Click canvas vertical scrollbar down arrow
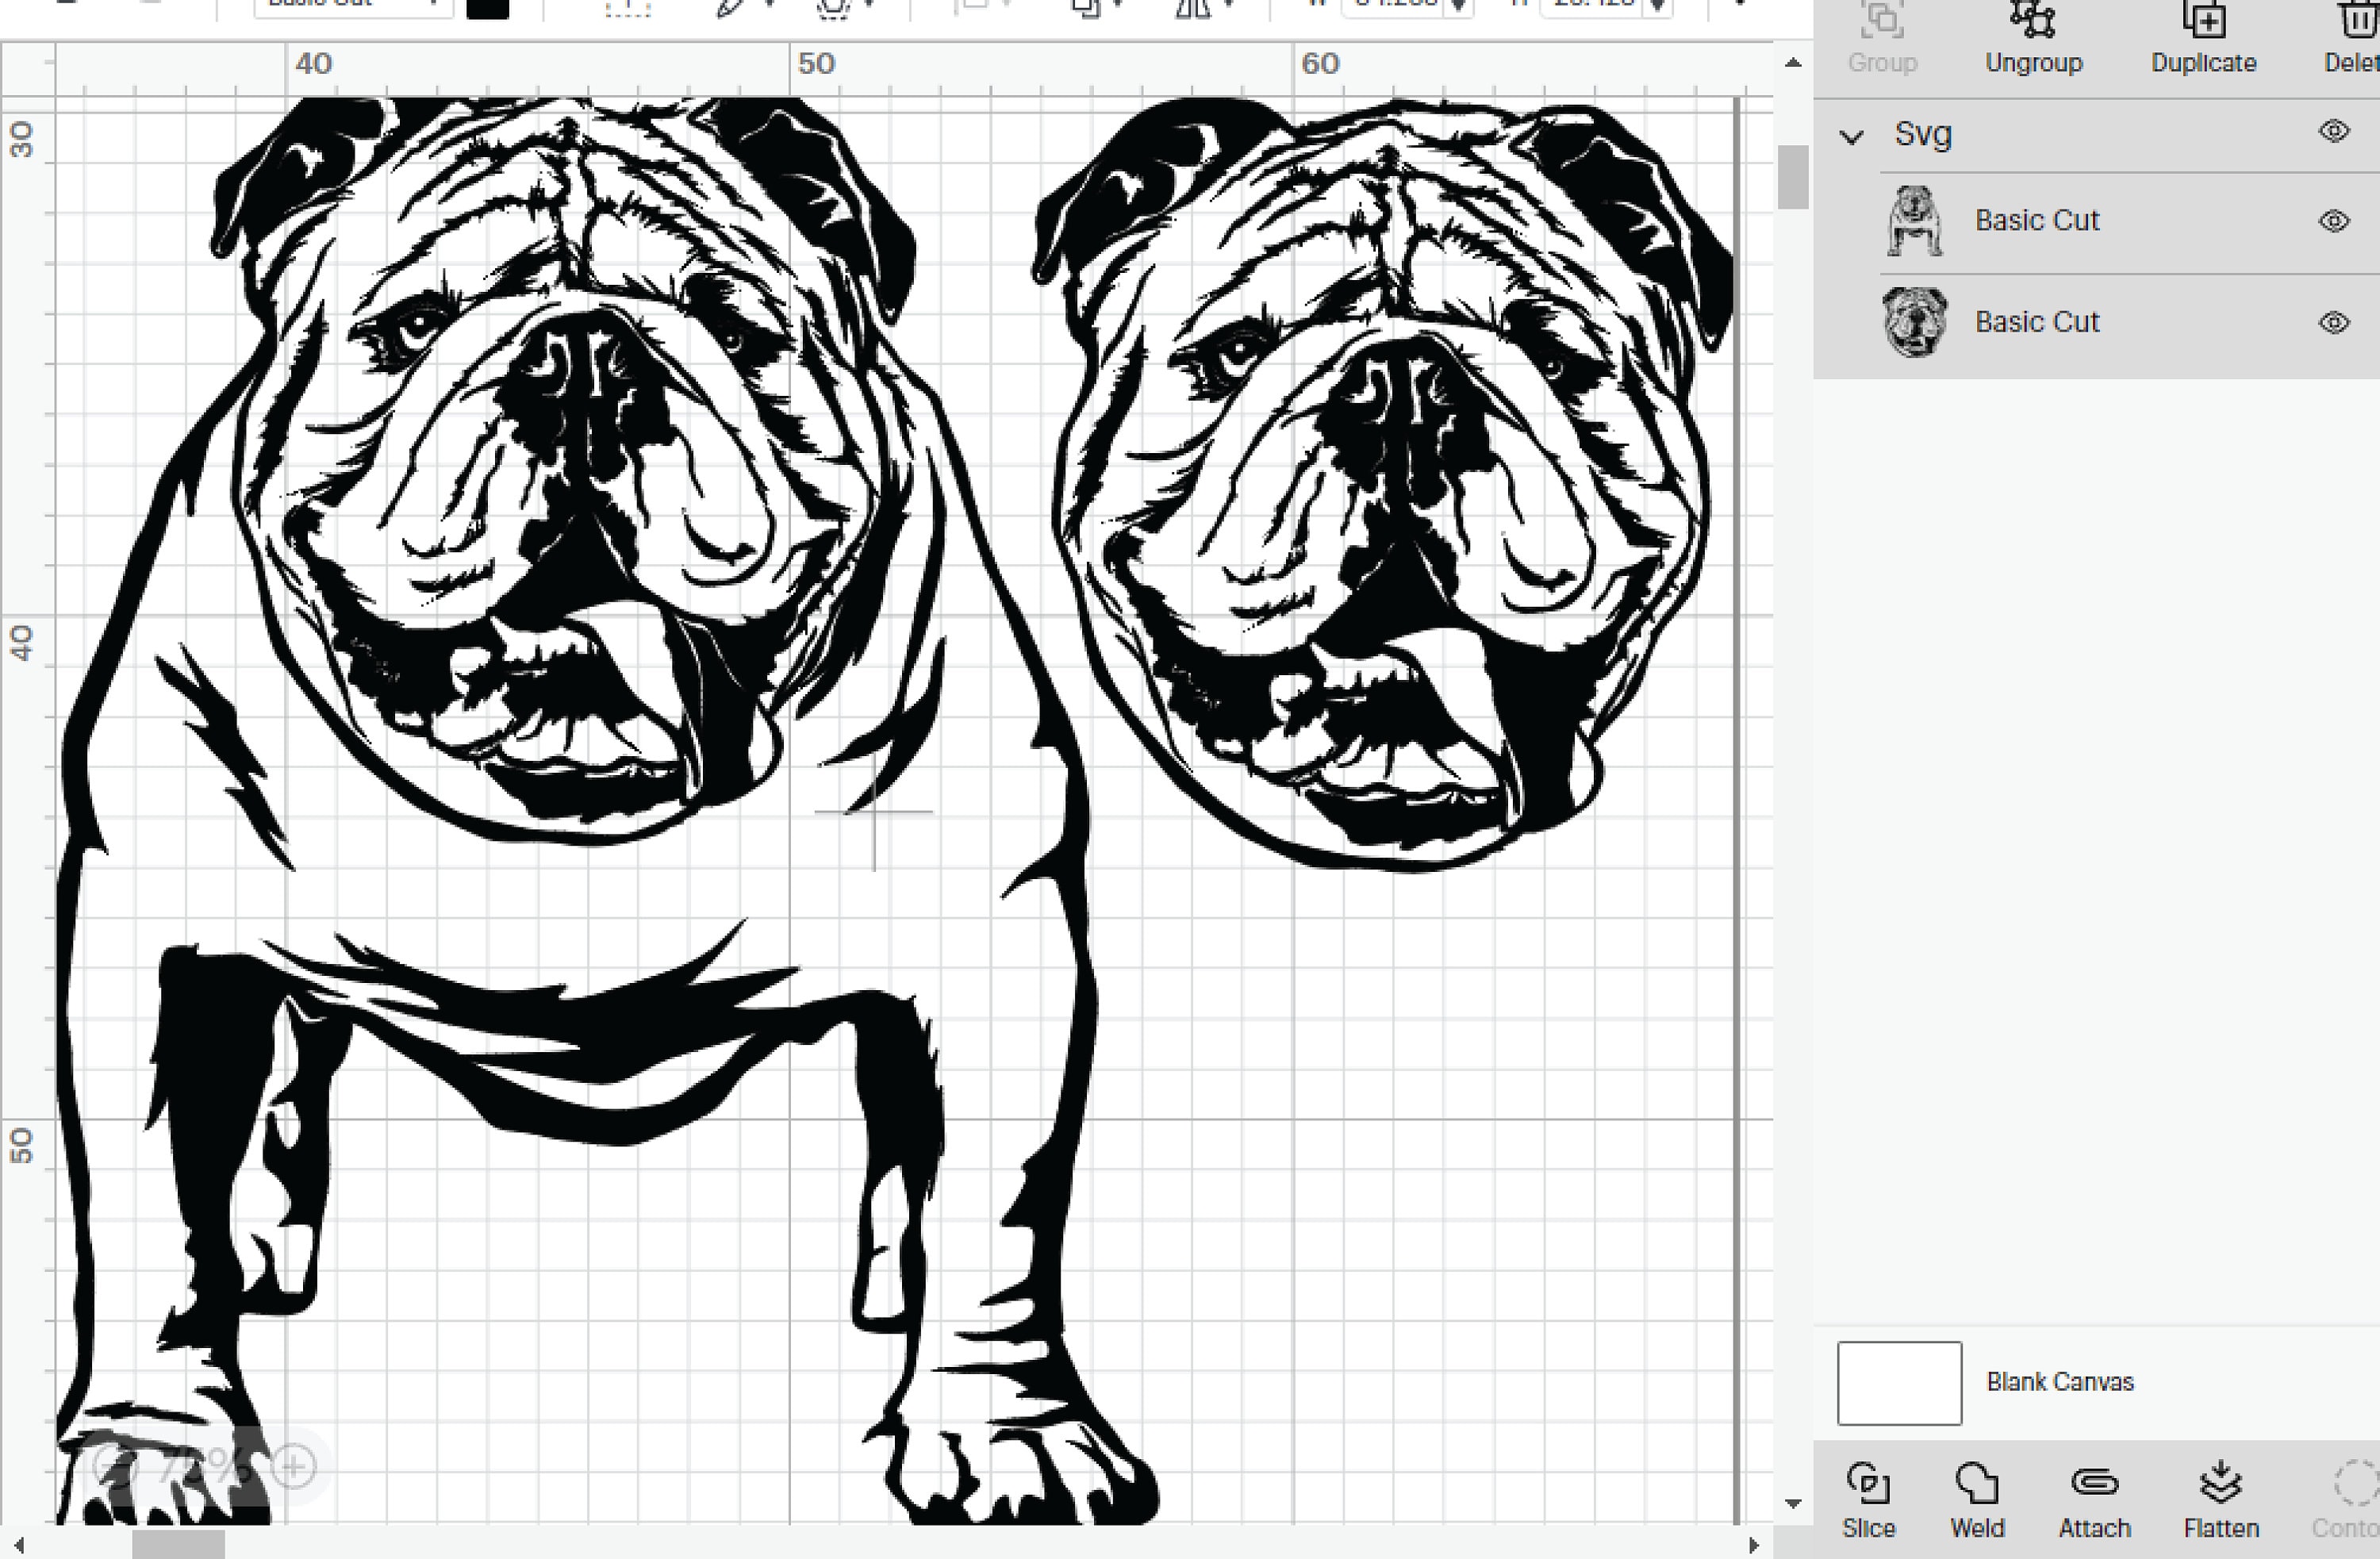Image resolution: width=2380 pixels, height=1559 pixels. (1793, 1502)
